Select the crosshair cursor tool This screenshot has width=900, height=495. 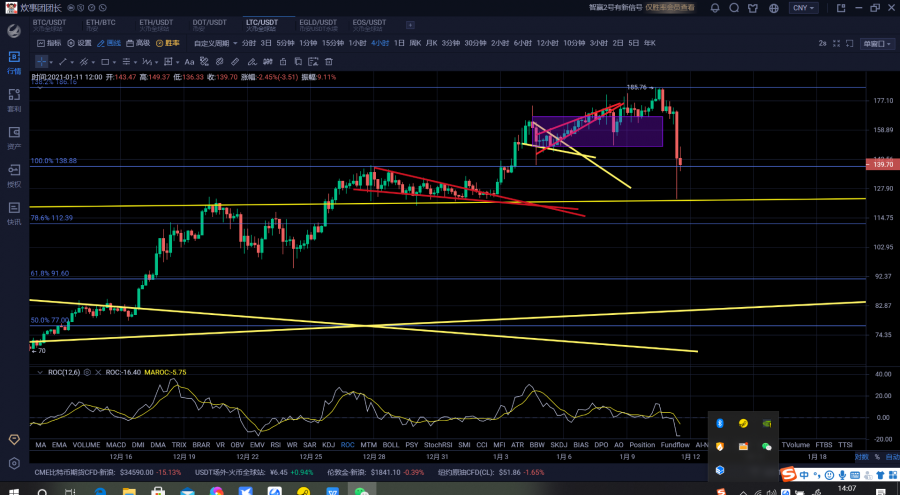[42, 62]
